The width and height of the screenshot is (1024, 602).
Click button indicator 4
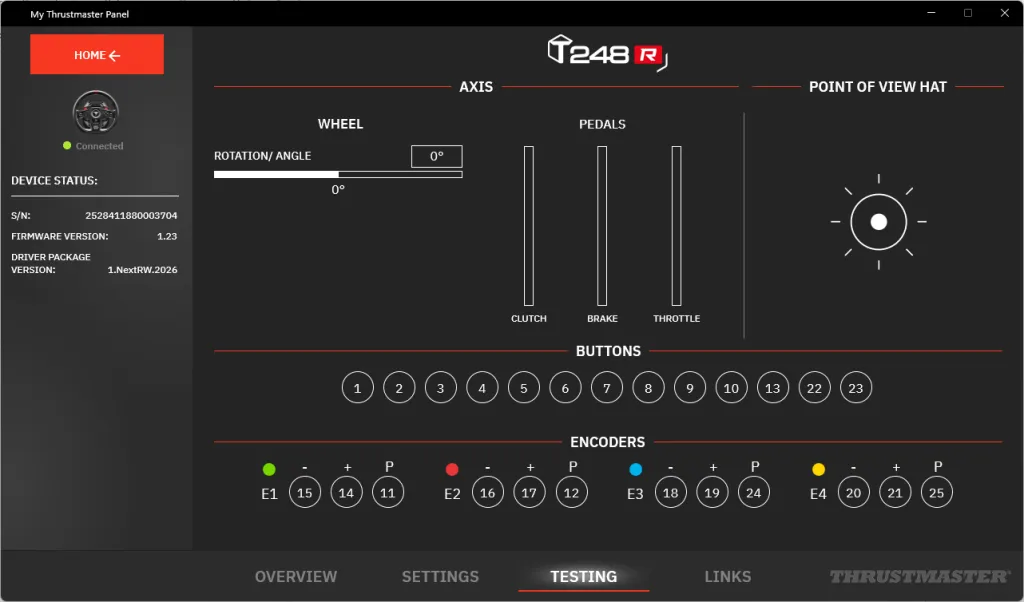click(x=482, y=388)
